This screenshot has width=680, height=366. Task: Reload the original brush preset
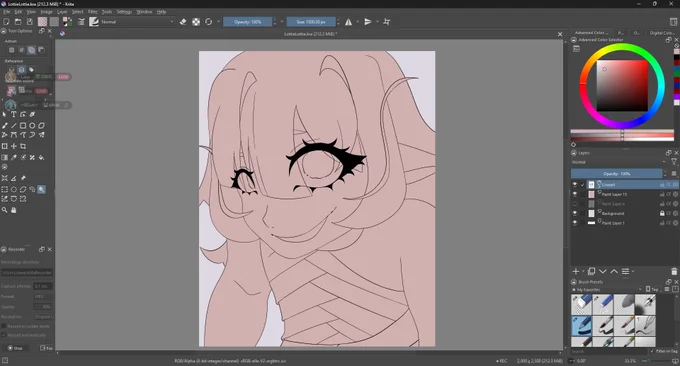(209, 21)
